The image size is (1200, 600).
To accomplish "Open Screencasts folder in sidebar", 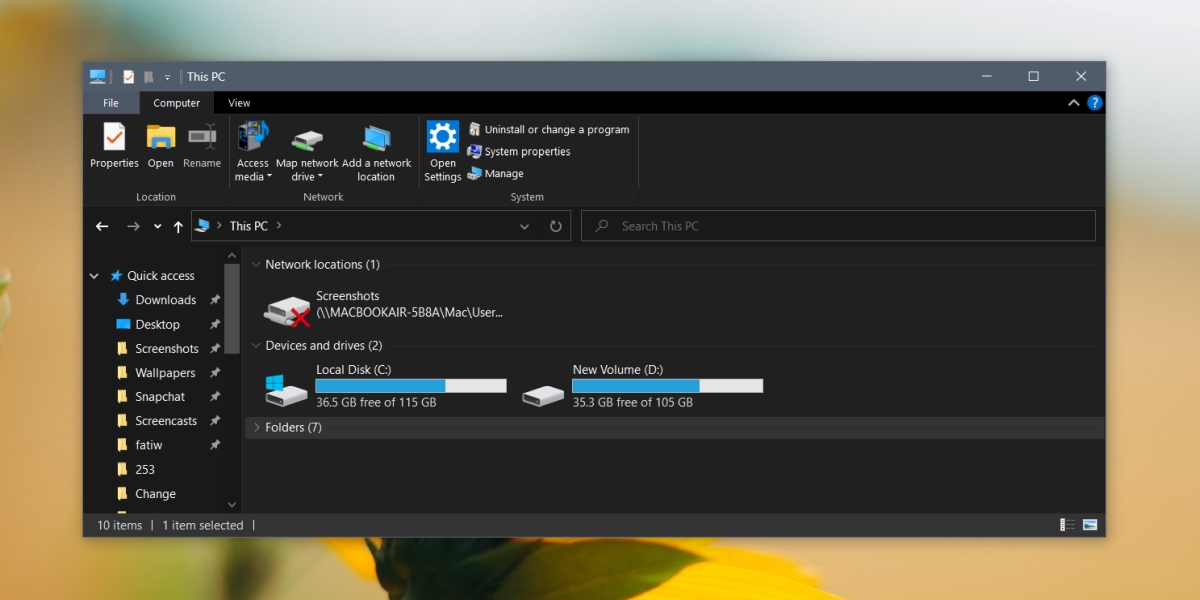I will click(166, 421).
